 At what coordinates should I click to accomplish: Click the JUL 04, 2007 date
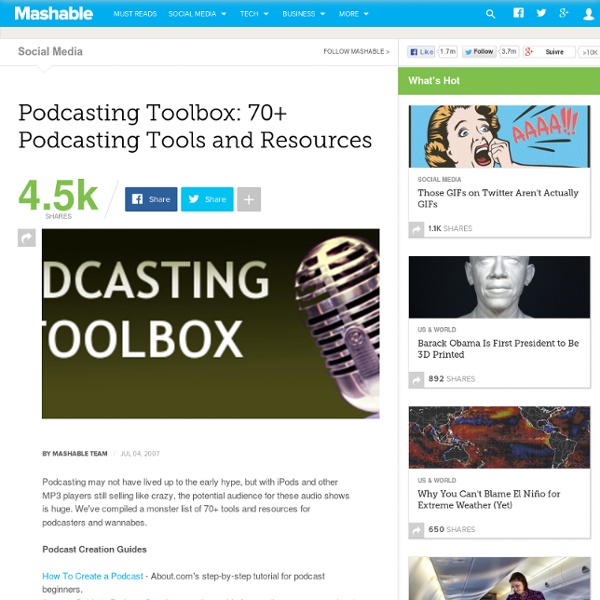pos(140,453)
